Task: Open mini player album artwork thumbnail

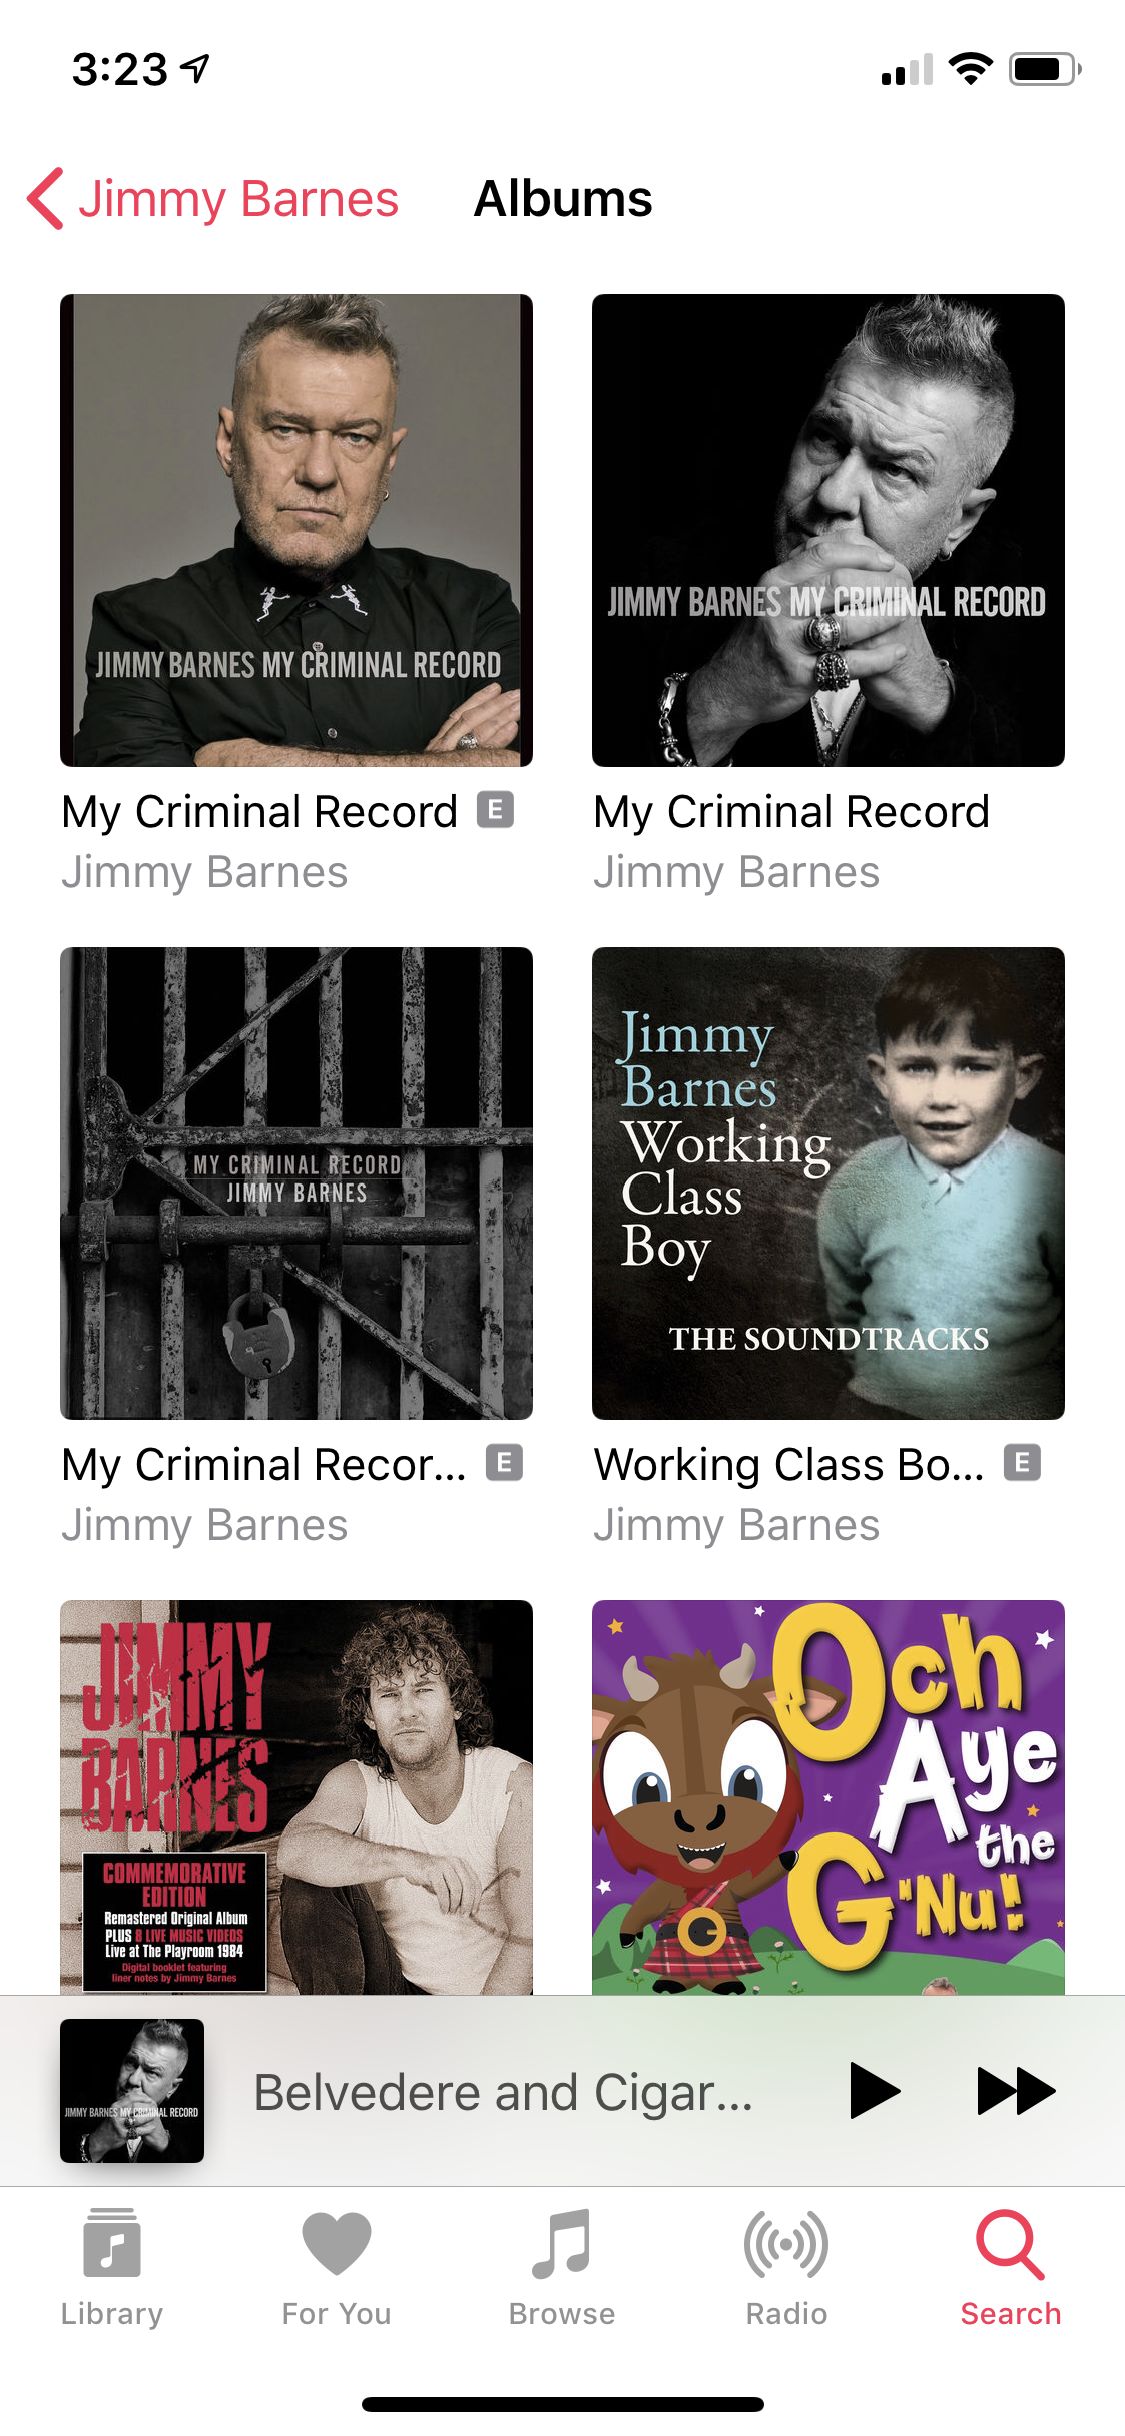Action: click(x=132, y=2091)
